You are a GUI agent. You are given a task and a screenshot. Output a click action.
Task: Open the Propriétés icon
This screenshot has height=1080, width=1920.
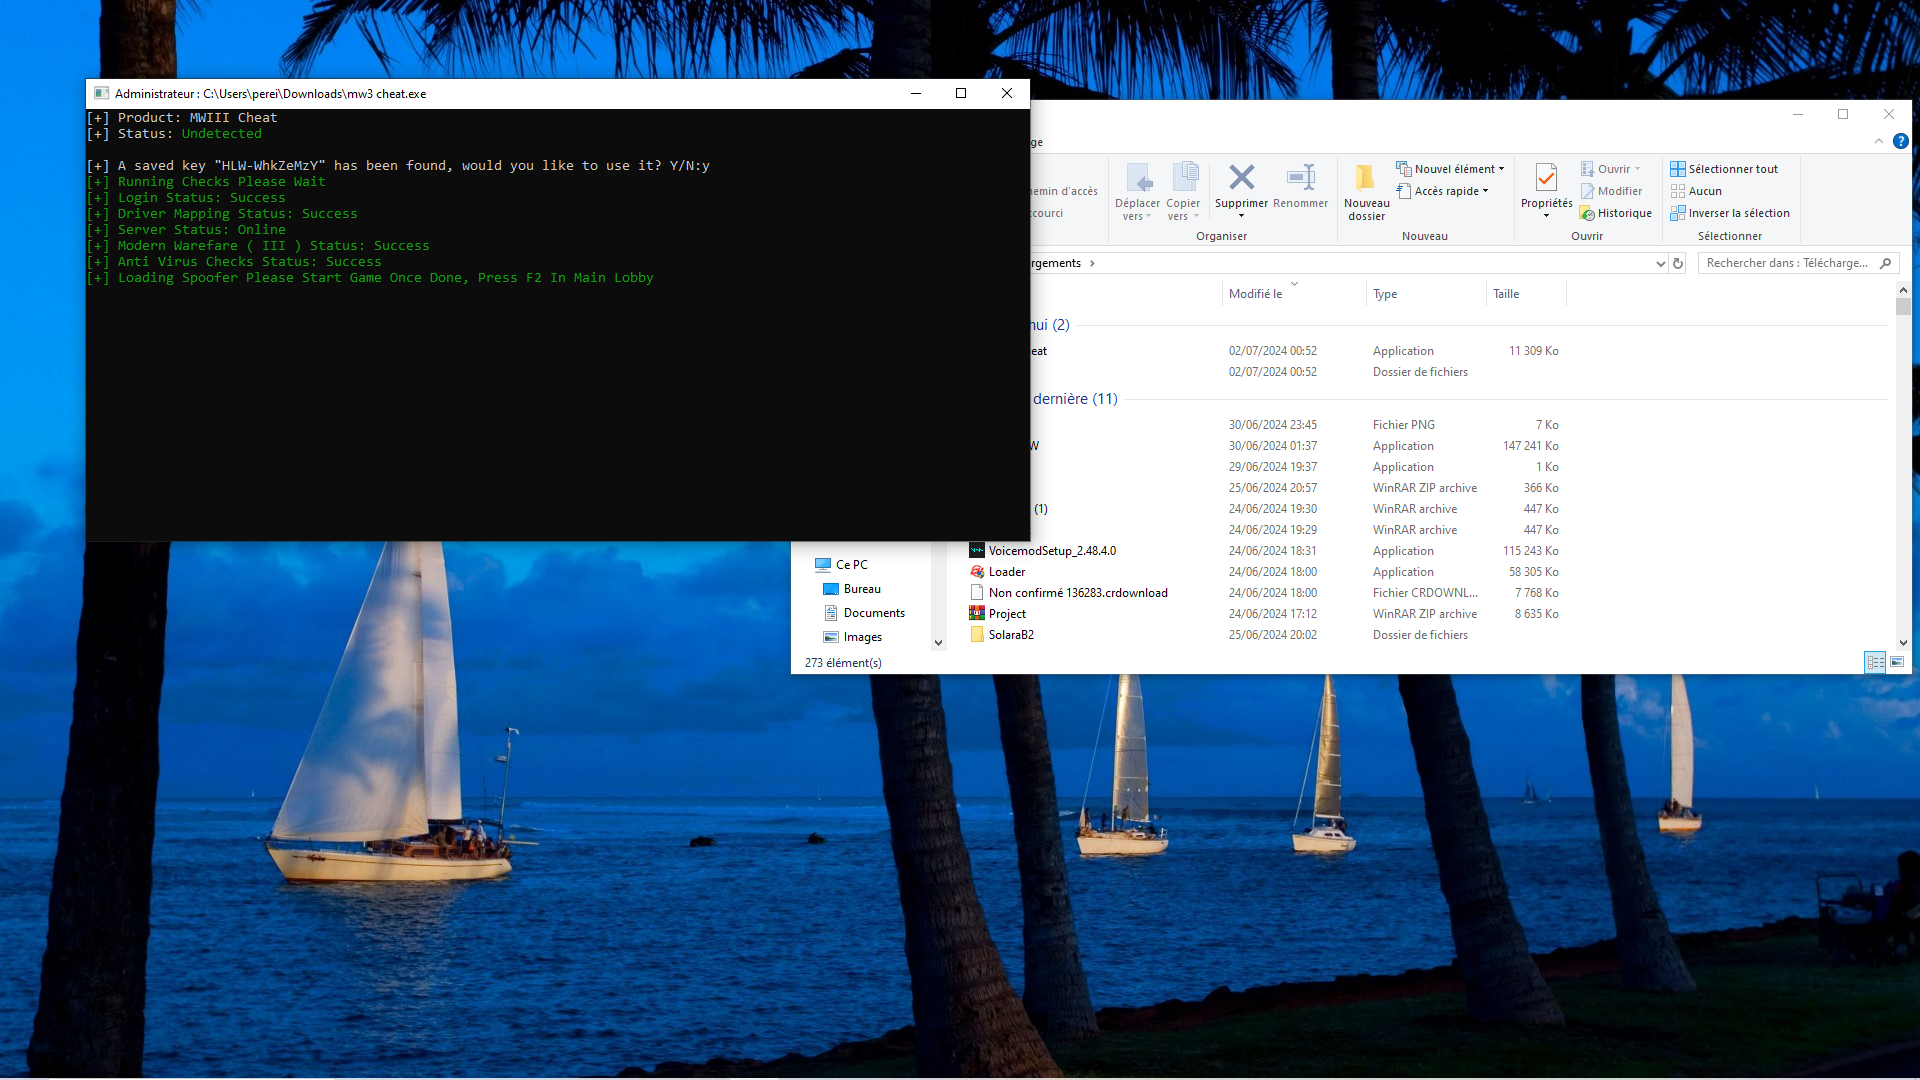(x=1546, y=178)
